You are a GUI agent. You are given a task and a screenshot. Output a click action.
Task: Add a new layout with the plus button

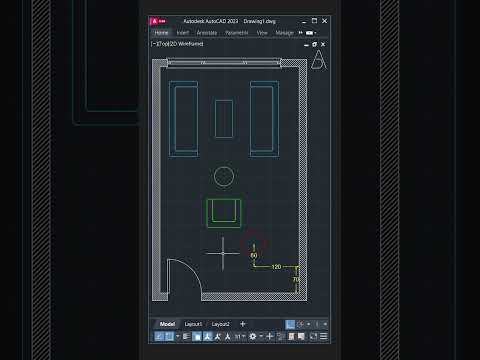[243, 324]
